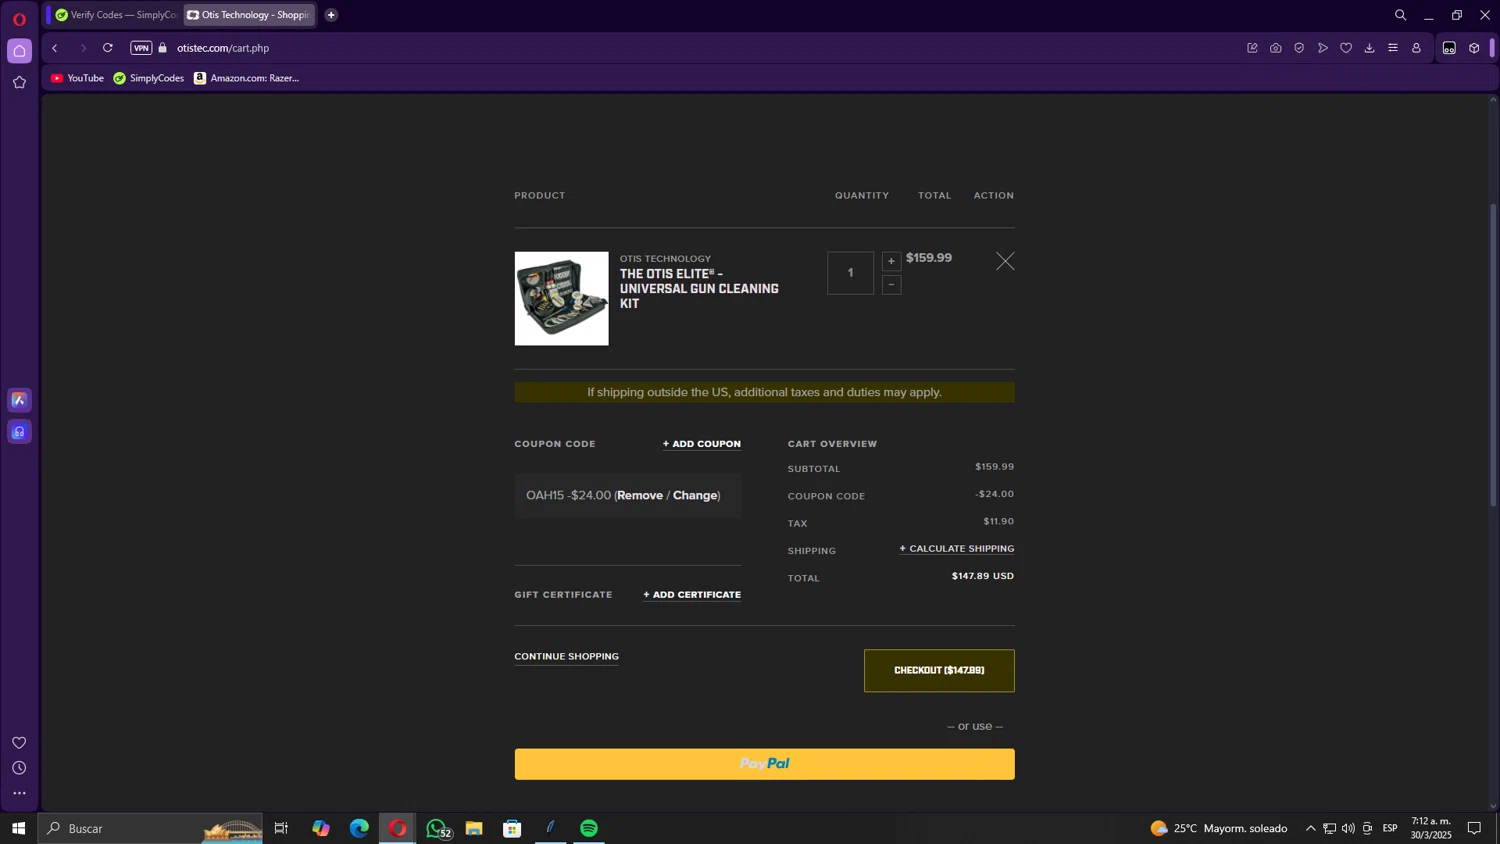Screen dimensions: 1500x844
Task: View site security lock information
Action: point(163,48)
